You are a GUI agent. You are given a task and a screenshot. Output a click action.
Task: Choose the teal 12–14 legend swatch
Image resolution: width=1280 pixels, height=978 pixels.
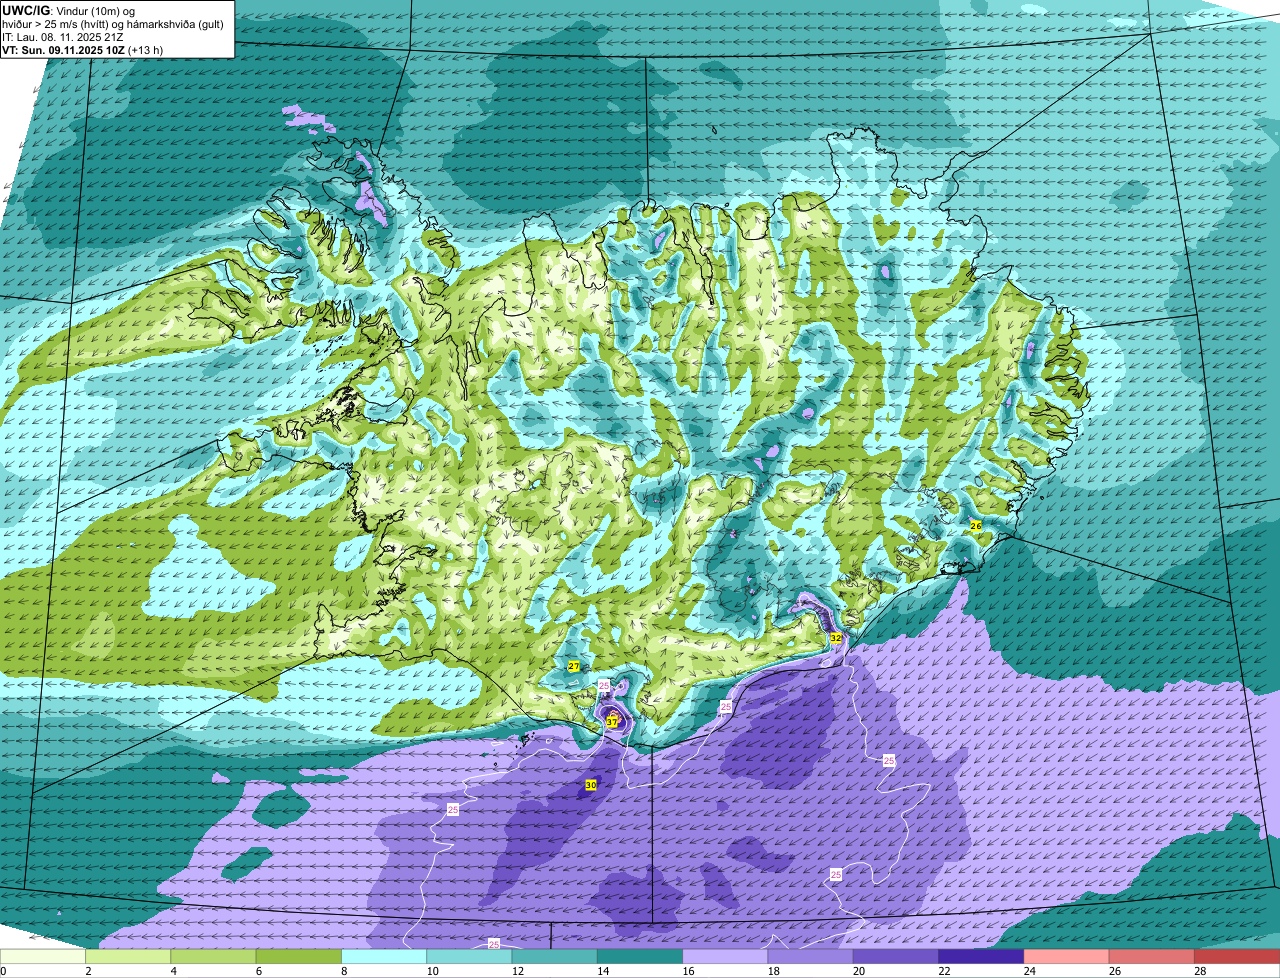555,956
